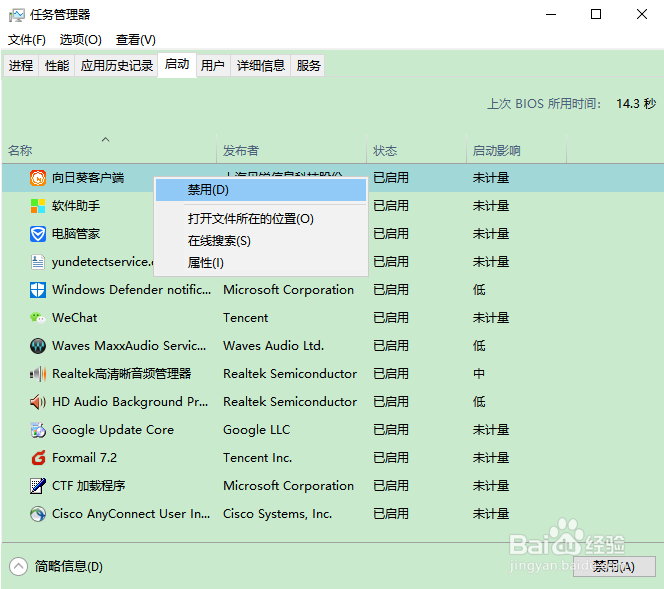The image size is (664, 589).
Task: Click the 14.3 秒 BIOS time value
Action: [x=636, y=103]
